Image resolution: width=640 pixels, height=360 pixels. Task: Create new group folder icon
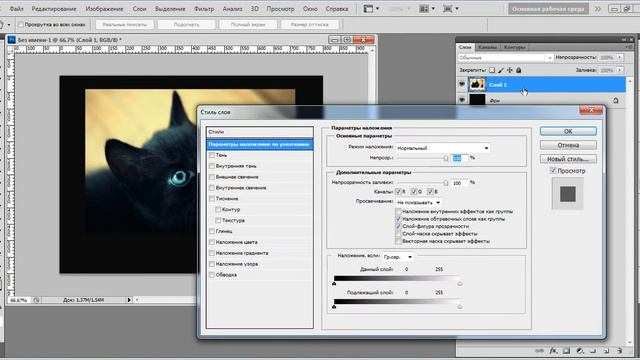(x=593, y=351)
